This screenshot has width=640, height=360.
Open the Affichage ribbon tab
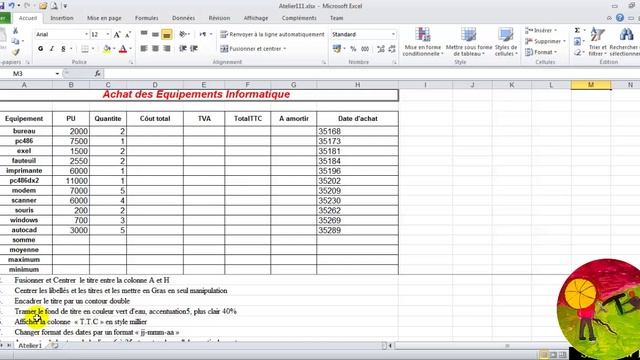tap(256, 18)
